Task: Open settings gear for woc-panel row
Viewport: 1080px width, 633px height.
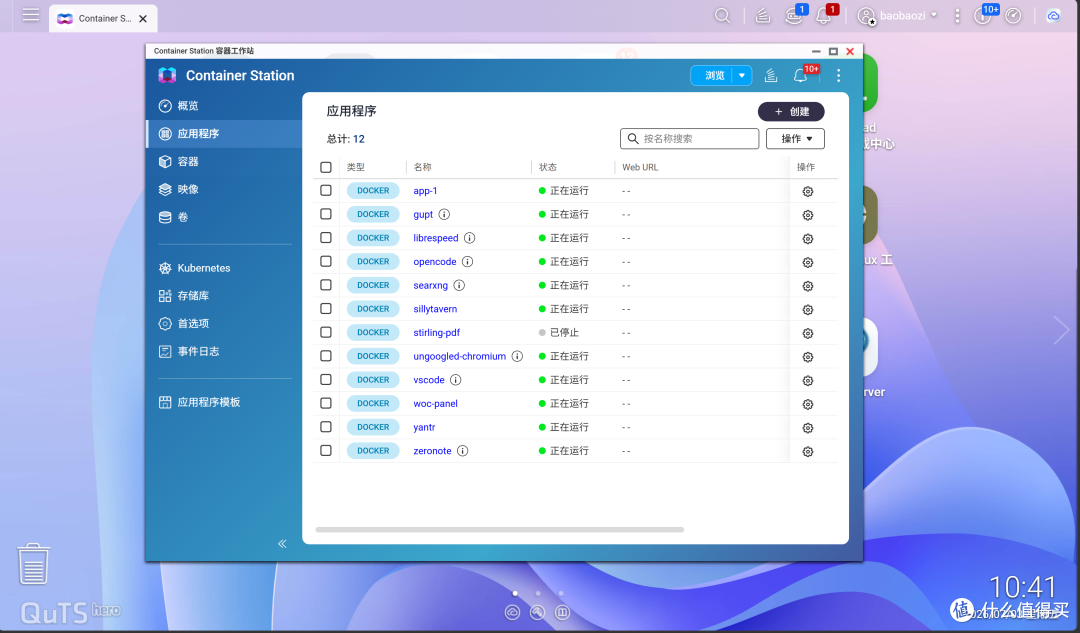Action: tap(807, 404)
